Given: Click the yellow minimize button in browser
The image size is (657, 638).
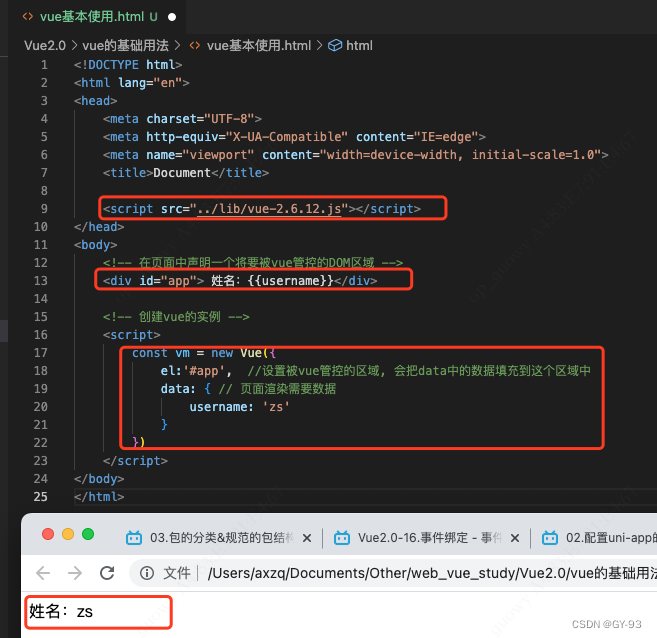Looking at the screenshot, I should pyautogui.click(x=68, y=534).
